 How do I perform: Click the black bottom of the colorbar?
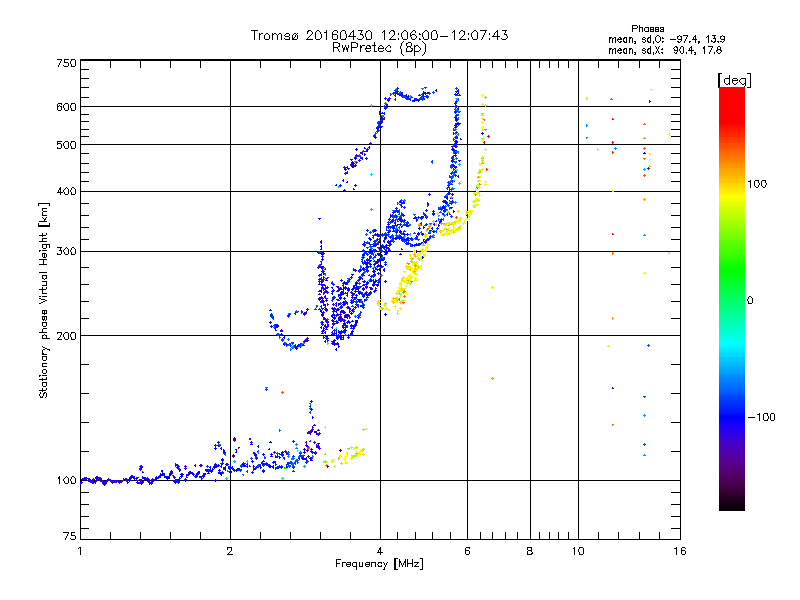pos(732,503)
